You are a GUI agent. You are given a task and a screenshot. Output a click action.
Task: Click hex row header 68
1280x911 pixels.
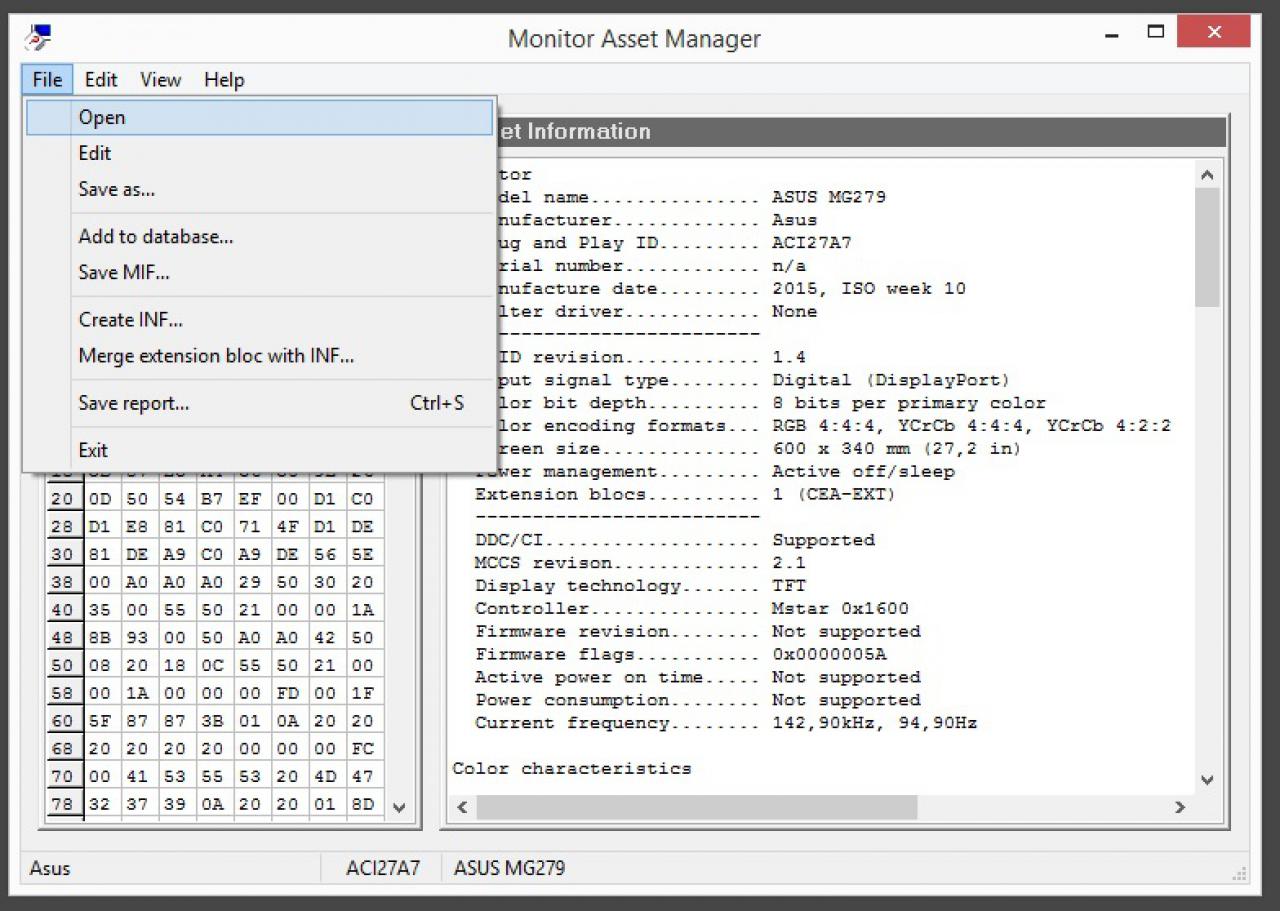tap(63, 748)
